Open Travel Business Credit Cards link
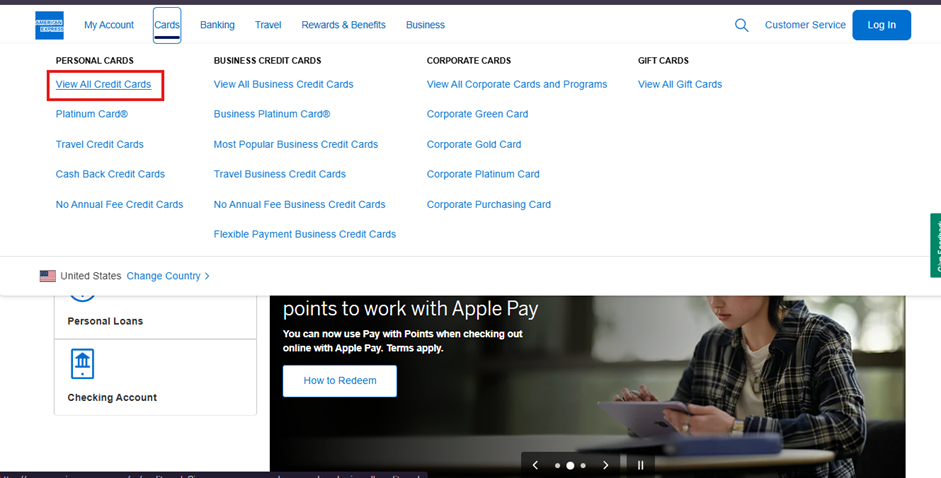The image size is (941, 478). pos(280,174)
